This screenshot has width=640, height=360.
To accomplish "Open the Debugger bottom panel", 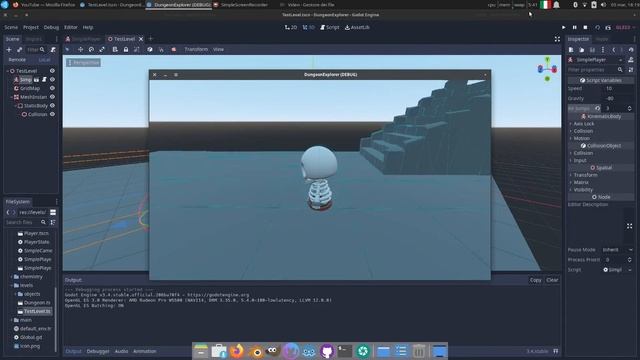I will (x=98, y=351).
